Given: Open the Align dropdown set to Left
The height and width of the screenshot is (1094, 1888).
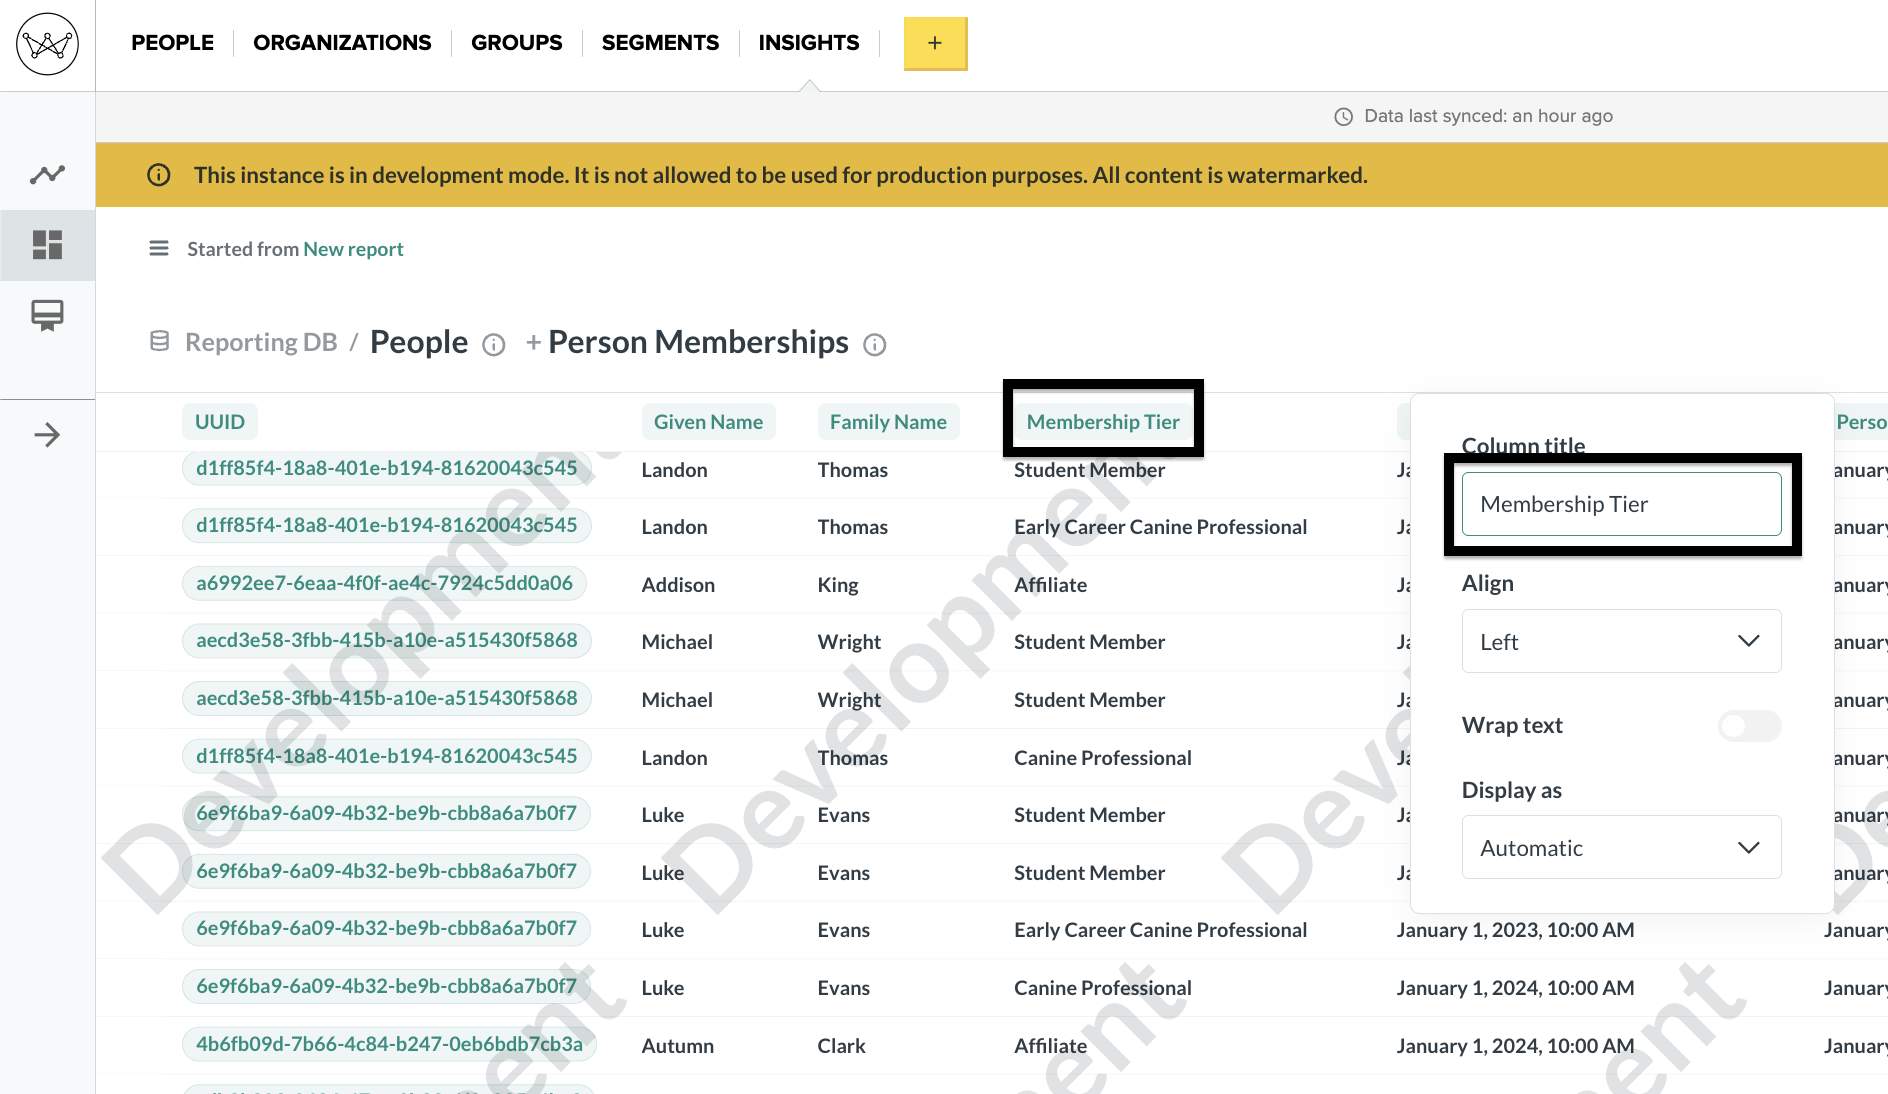Looking at the screenshot, I should tap(1621, 641).
